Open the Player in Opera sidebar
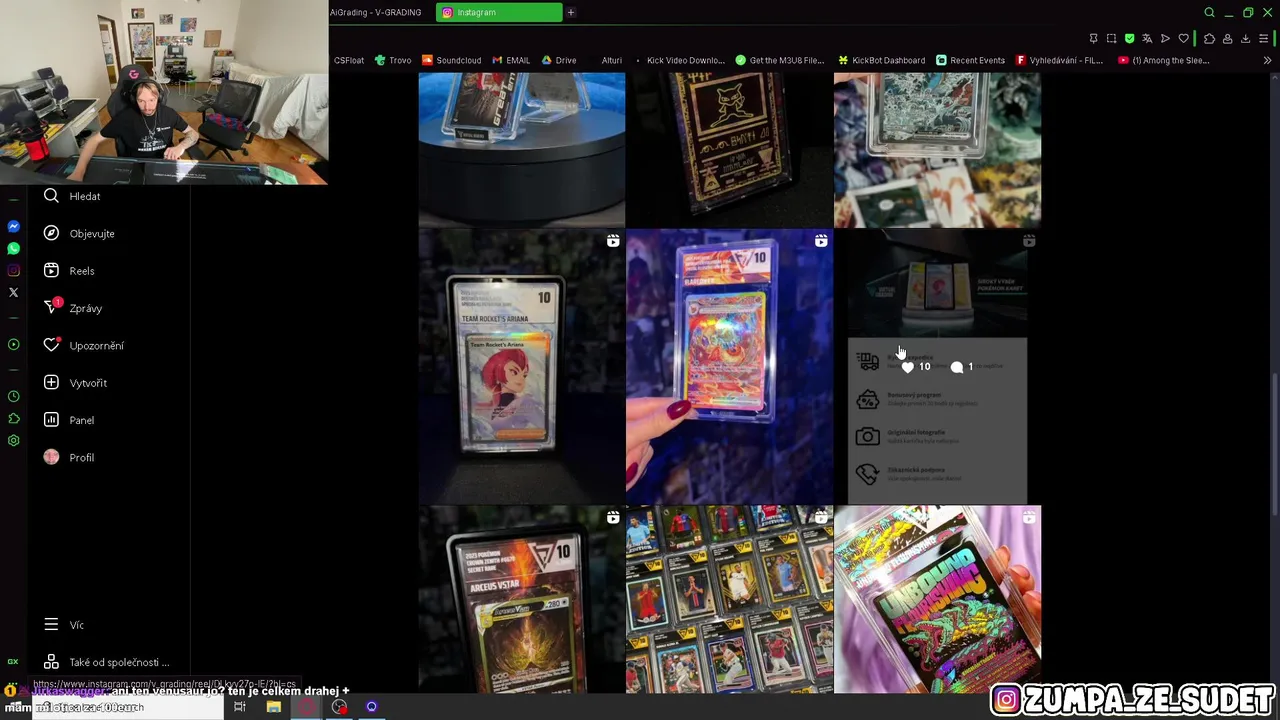 tap(13, 344)
